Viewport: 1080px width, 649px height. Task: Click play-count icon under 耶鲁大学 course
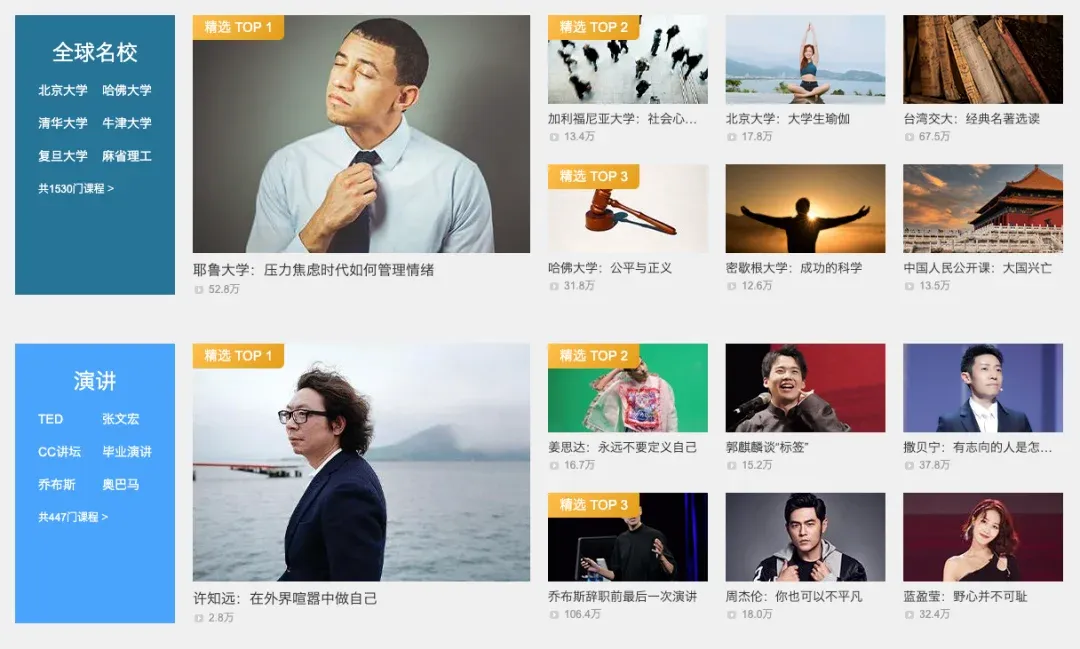click(199, 290)
